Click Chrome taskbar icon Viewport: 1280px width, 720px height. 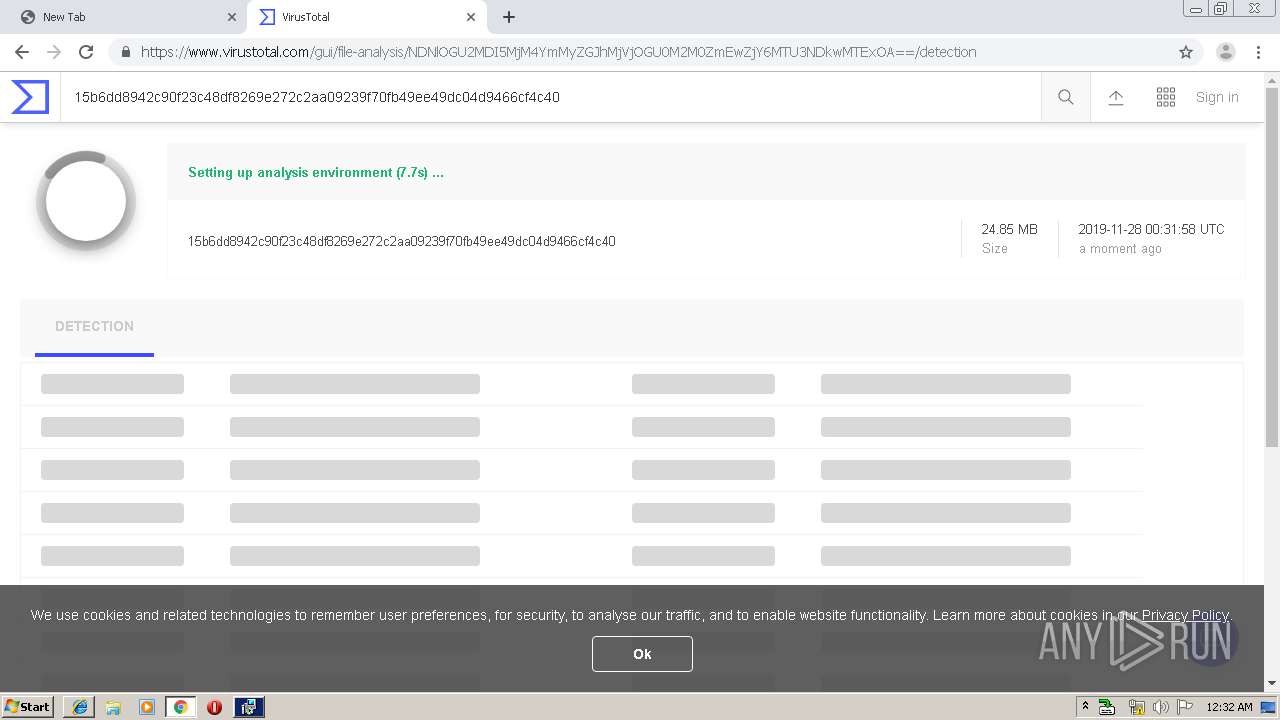coord(180,707)
